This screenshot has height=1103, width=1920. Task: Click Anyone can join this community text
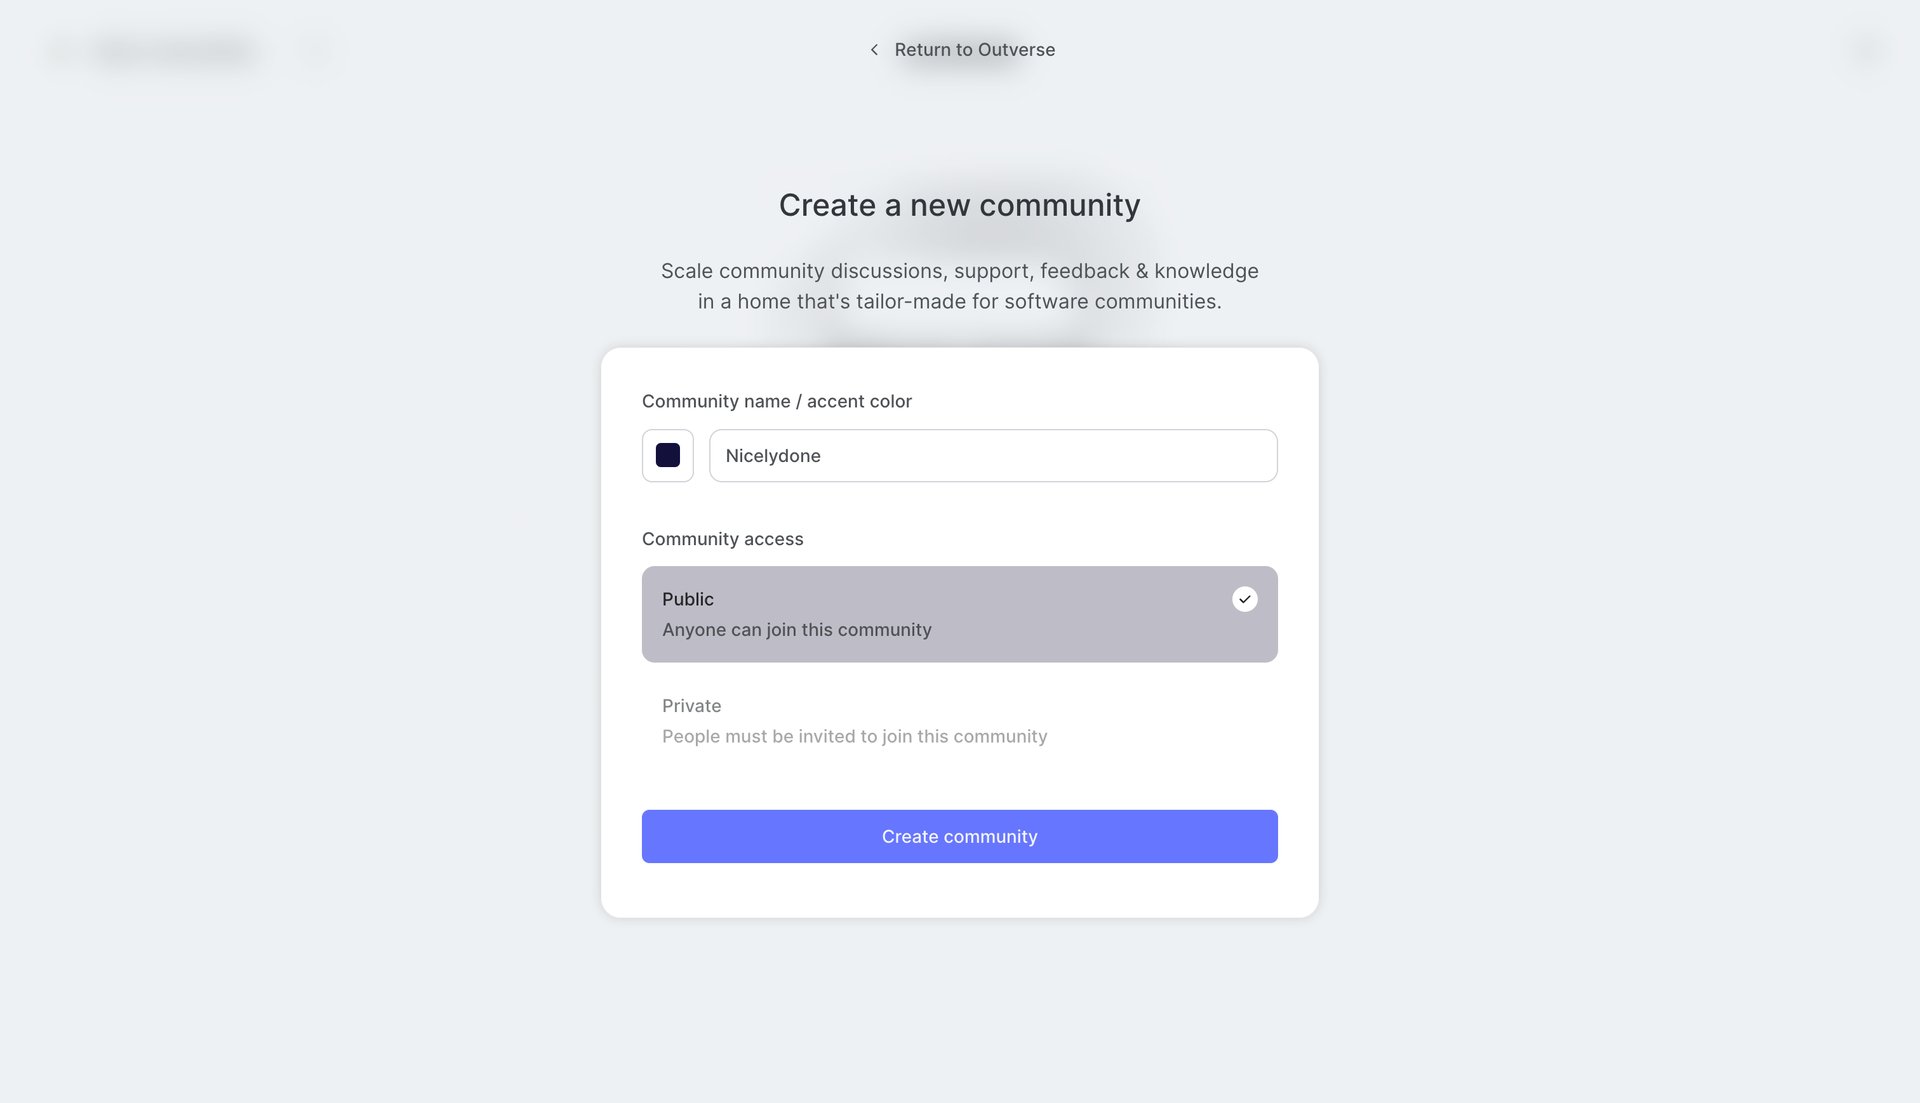pos(796,629)
